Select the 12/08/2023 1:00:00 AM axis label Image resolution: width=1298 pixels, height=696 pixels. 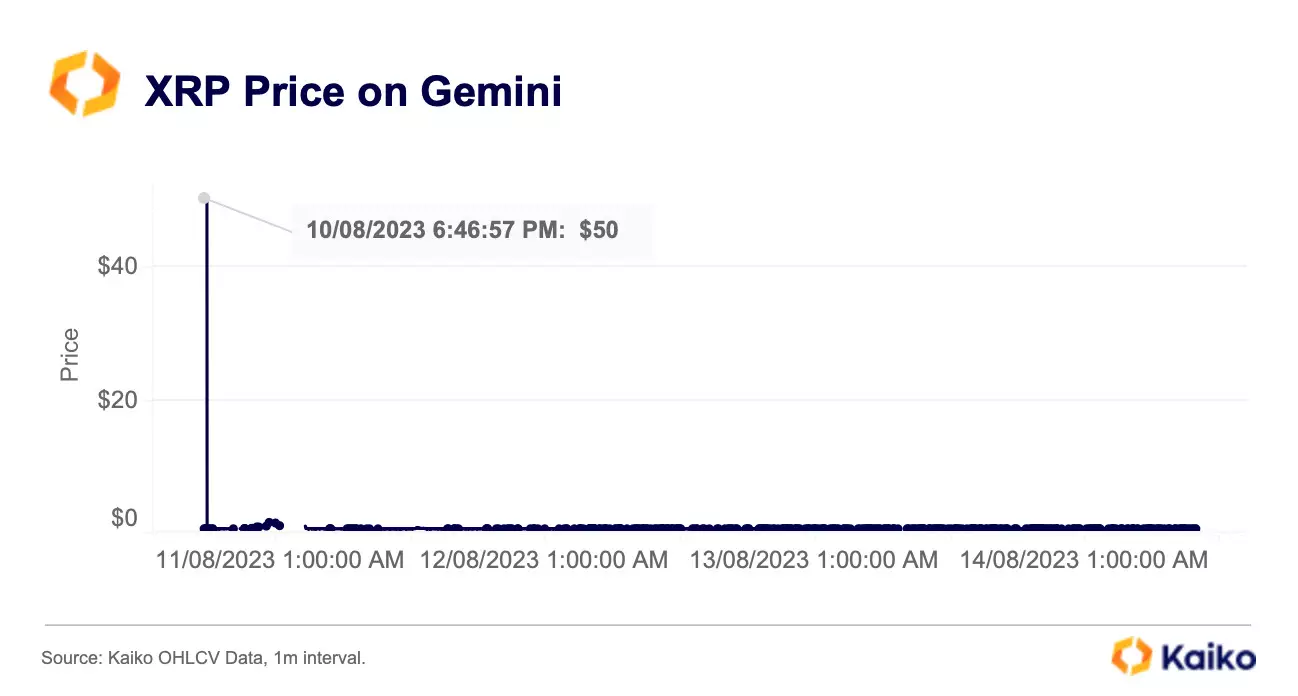pos(544,560)
